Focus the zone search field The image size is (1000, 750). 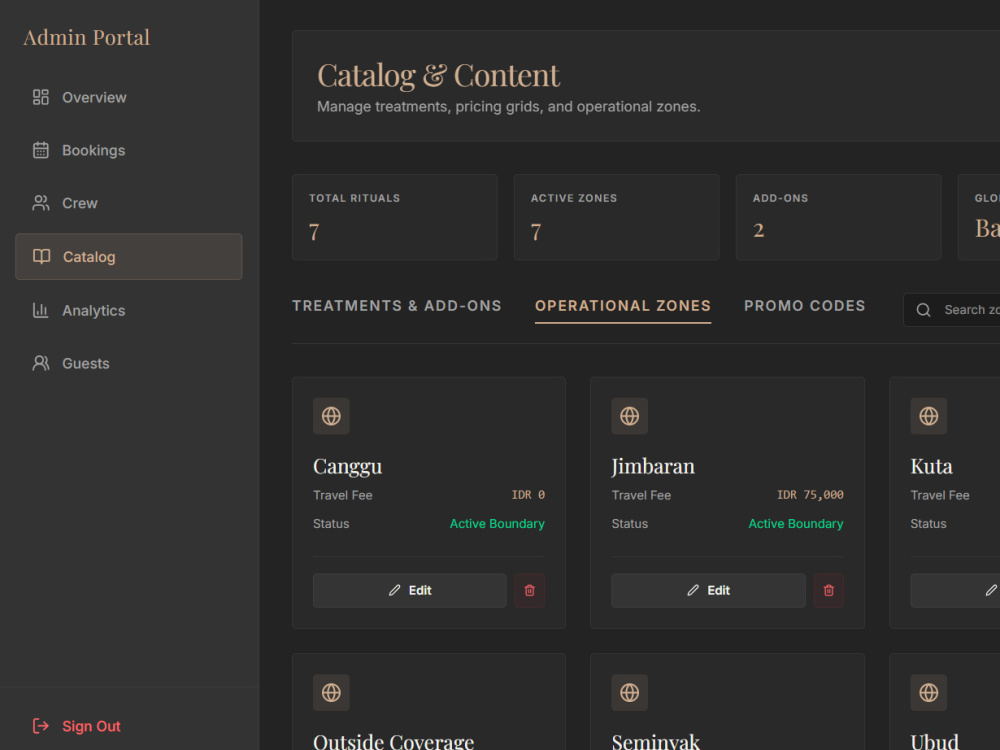click(x=952, y=310)
